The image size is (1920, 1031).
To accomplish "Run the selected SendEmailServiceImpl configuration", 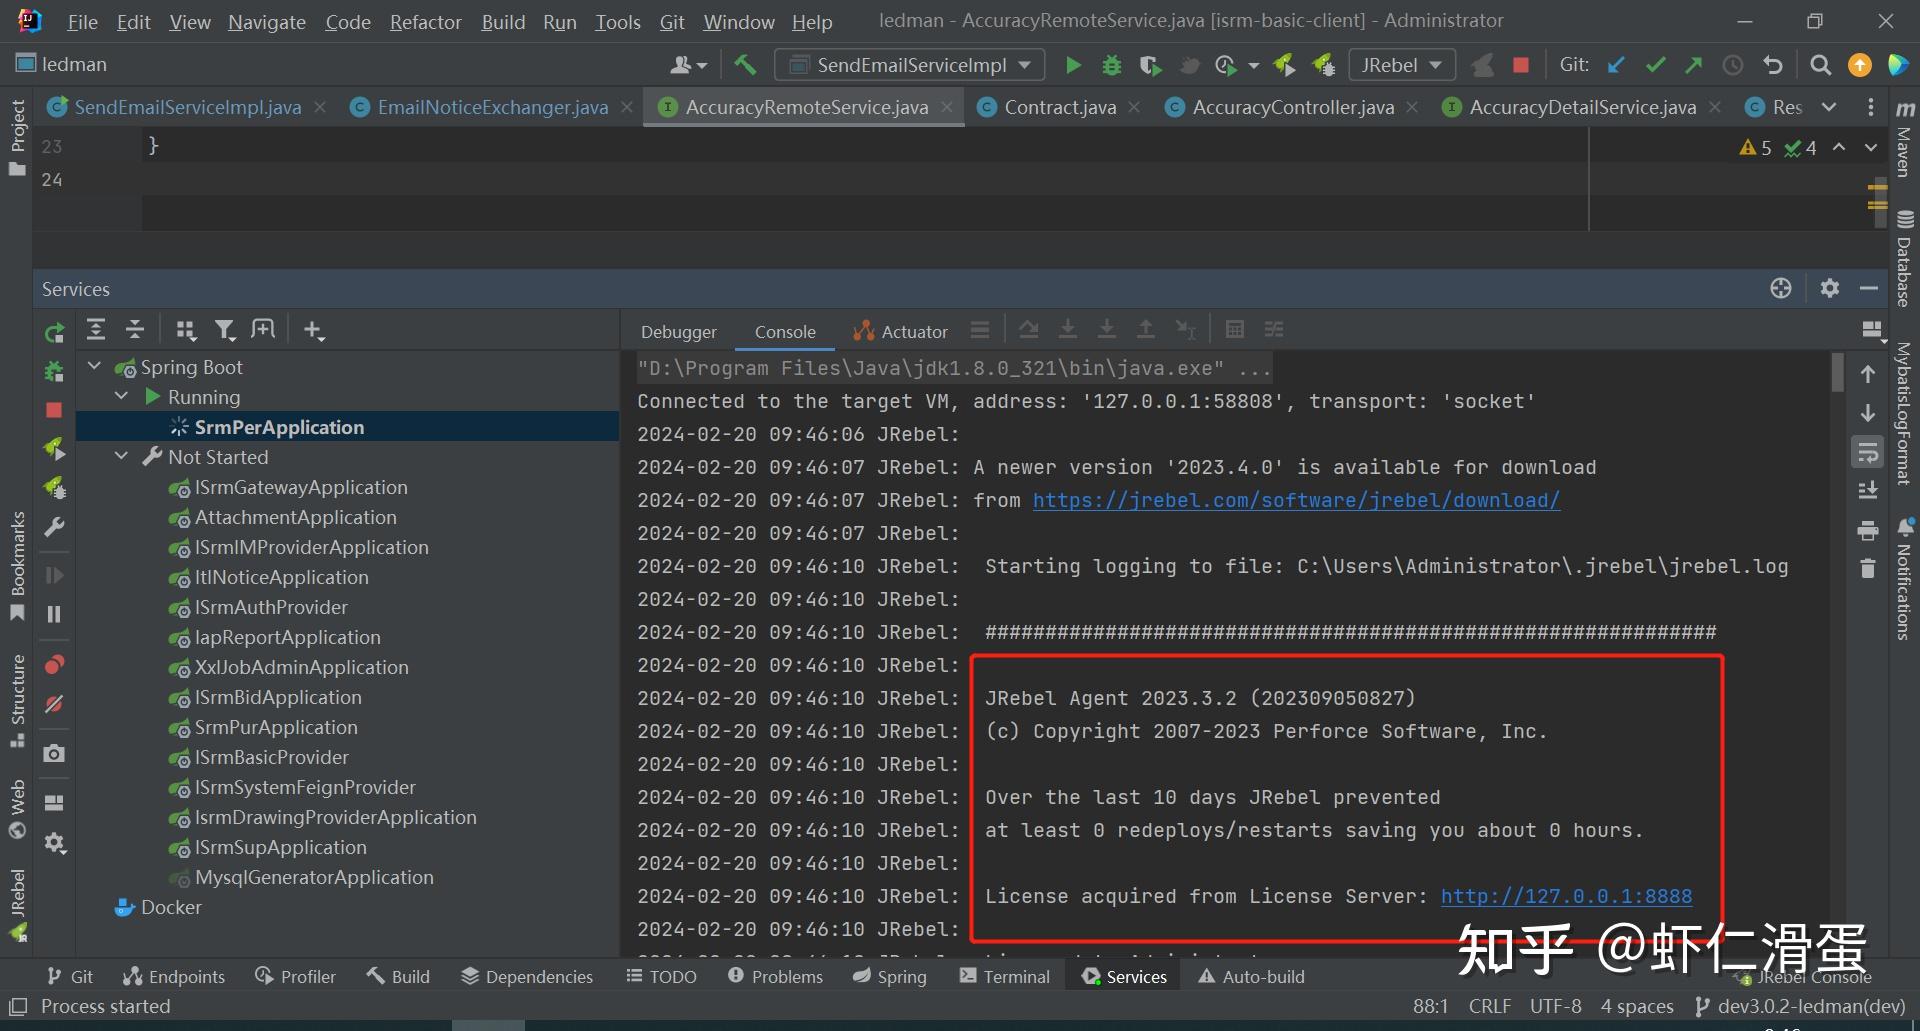I will pyautogui.click(x=1072, y=64).
